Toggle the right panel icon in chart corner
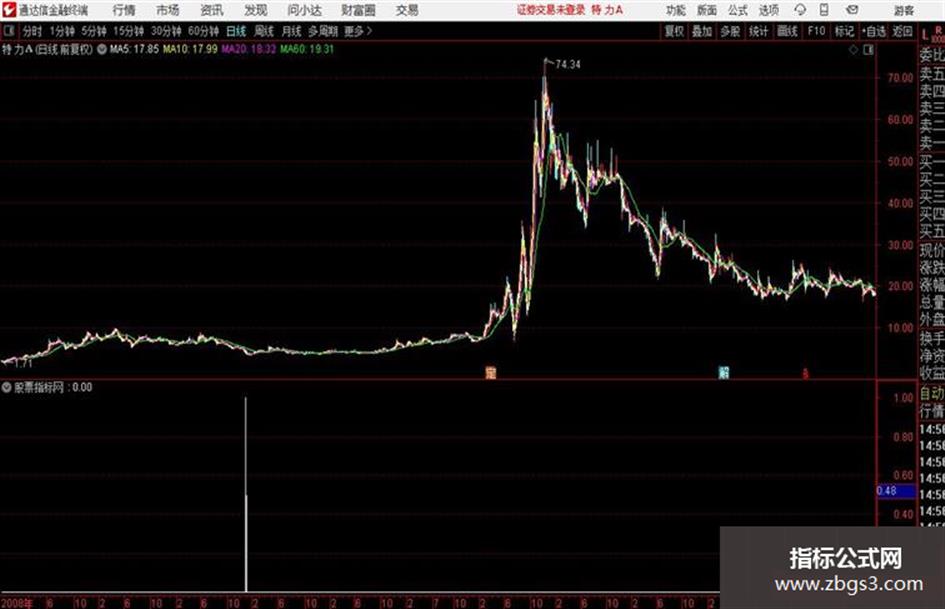The height and width of the screenshot is (609, 945). click(x=868, y=50)
